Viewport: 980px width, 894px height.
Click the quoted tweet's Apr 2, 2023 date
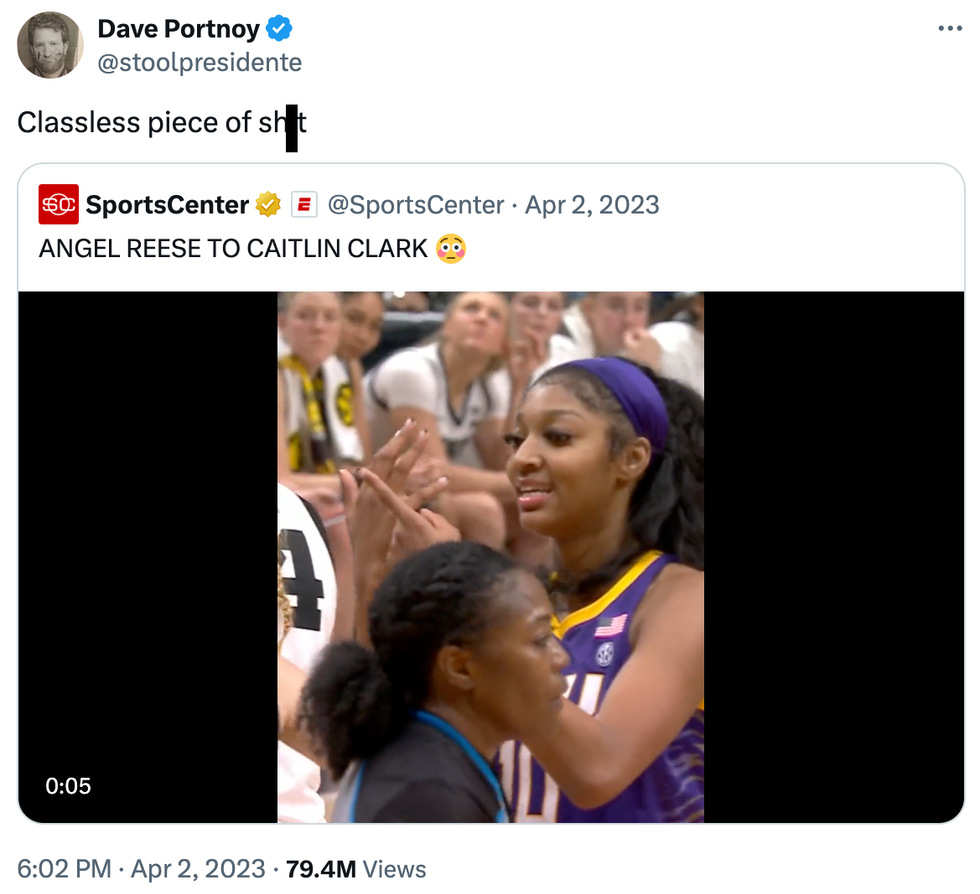[592, 205]
